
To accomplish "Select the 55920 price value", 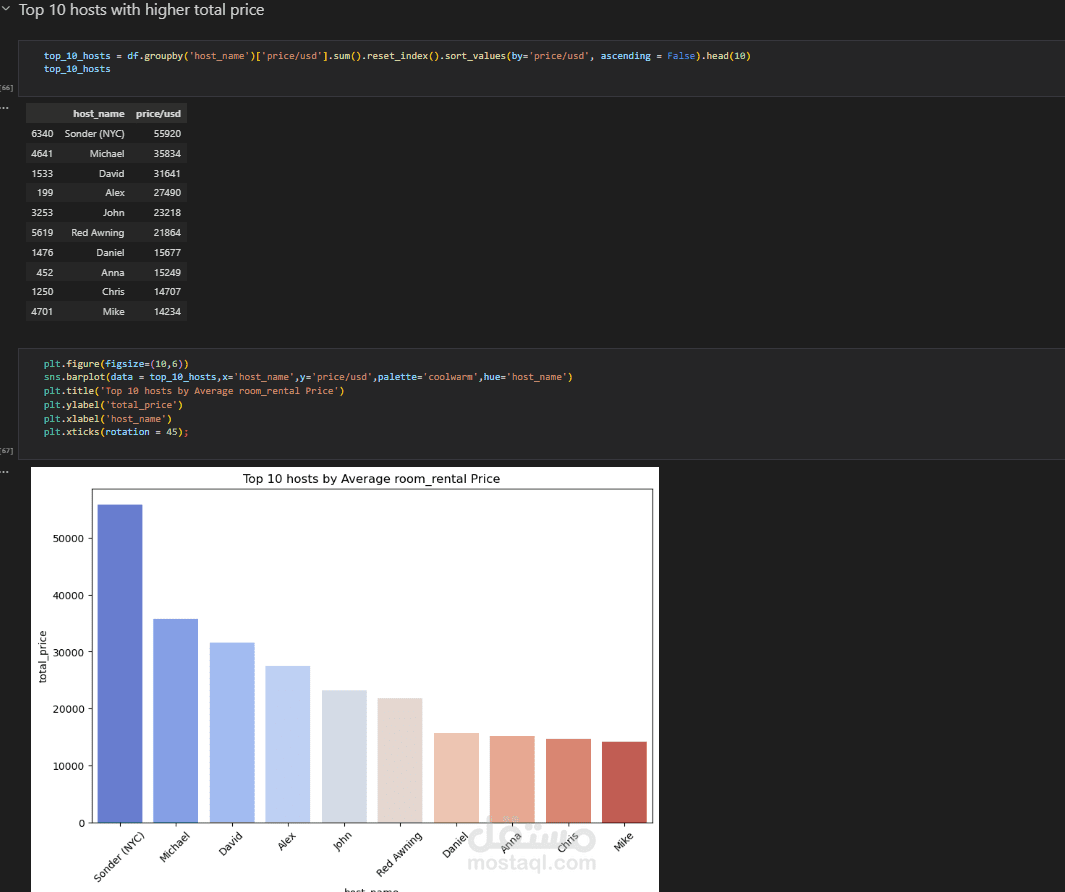I will (x=167, y=134).
